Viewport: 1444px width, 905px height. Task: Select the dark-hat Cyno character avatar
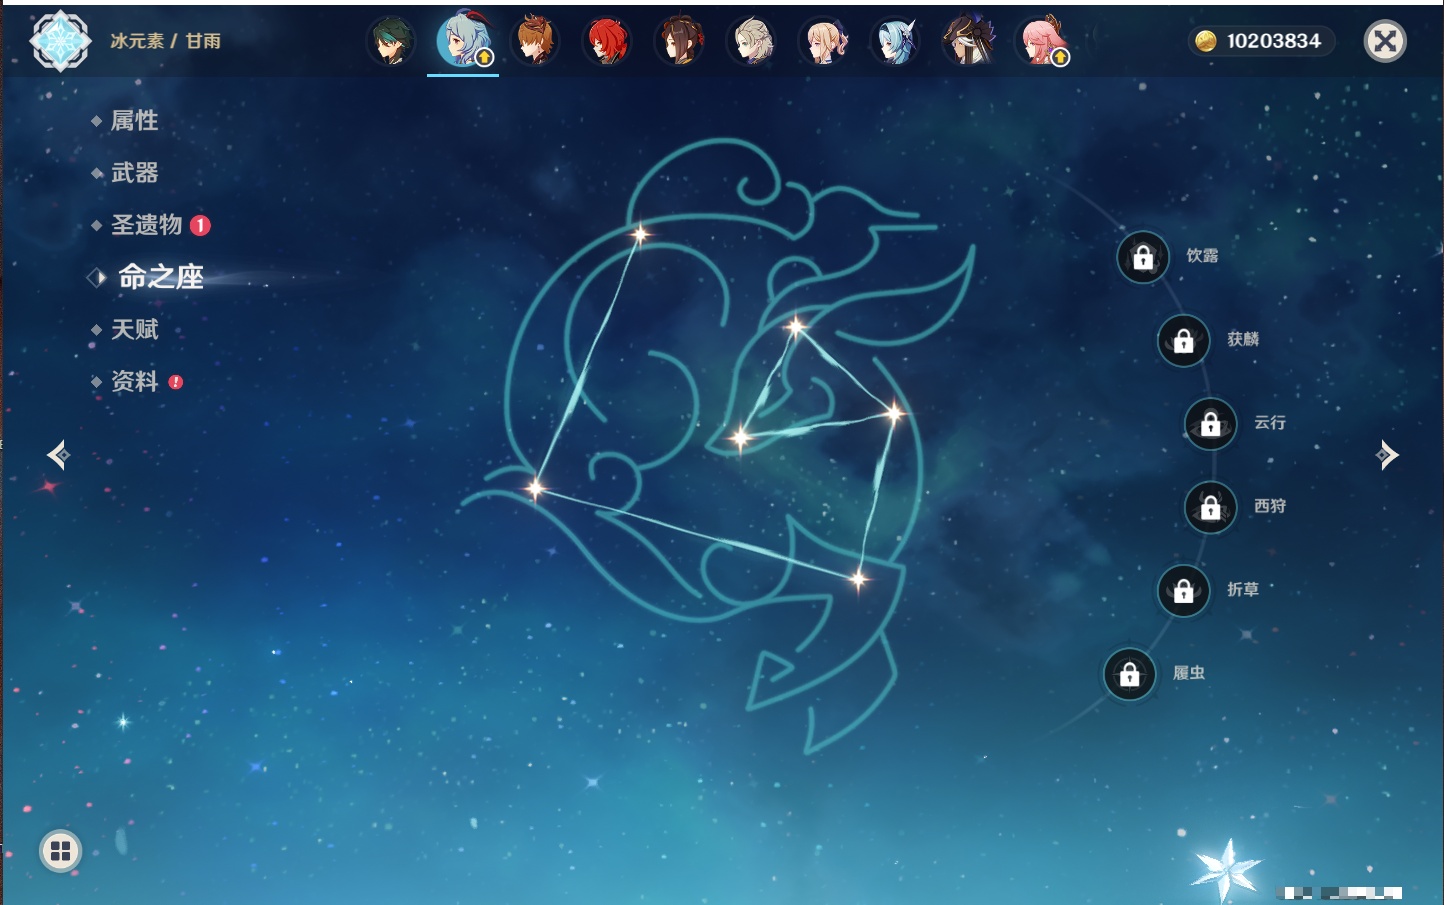click(969, 42)
